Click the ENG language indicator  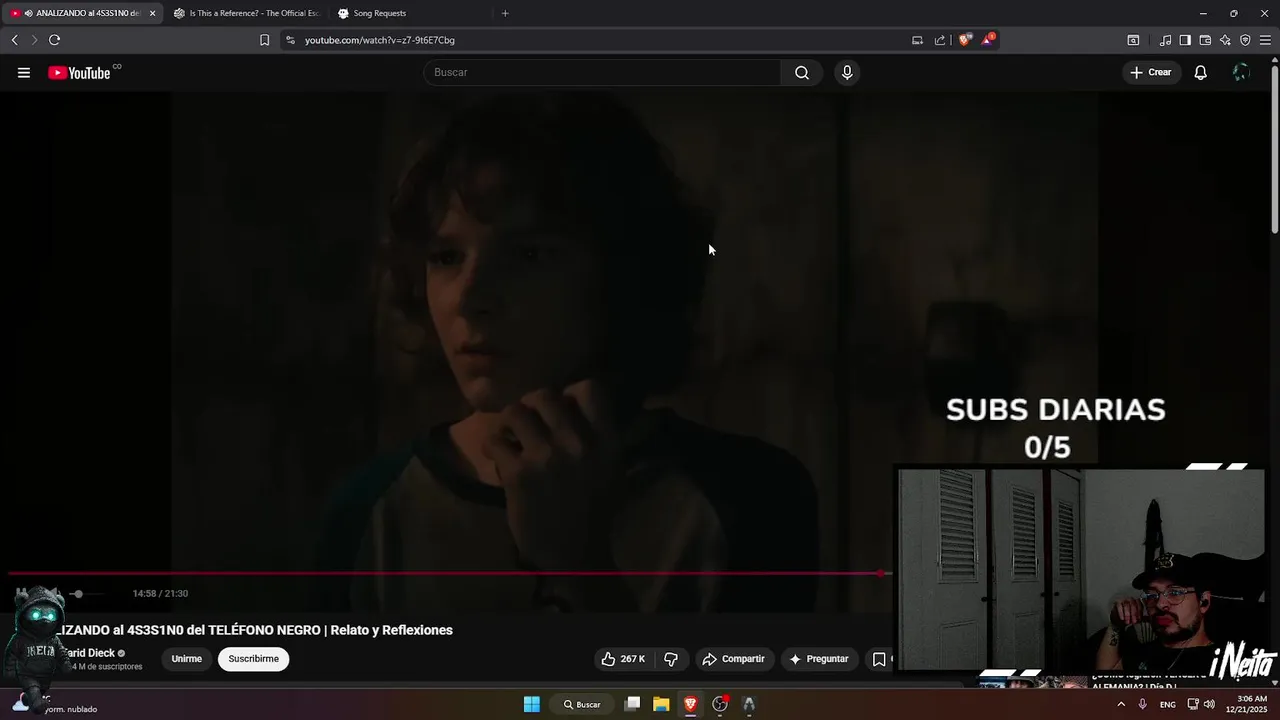click(1167, 704)
